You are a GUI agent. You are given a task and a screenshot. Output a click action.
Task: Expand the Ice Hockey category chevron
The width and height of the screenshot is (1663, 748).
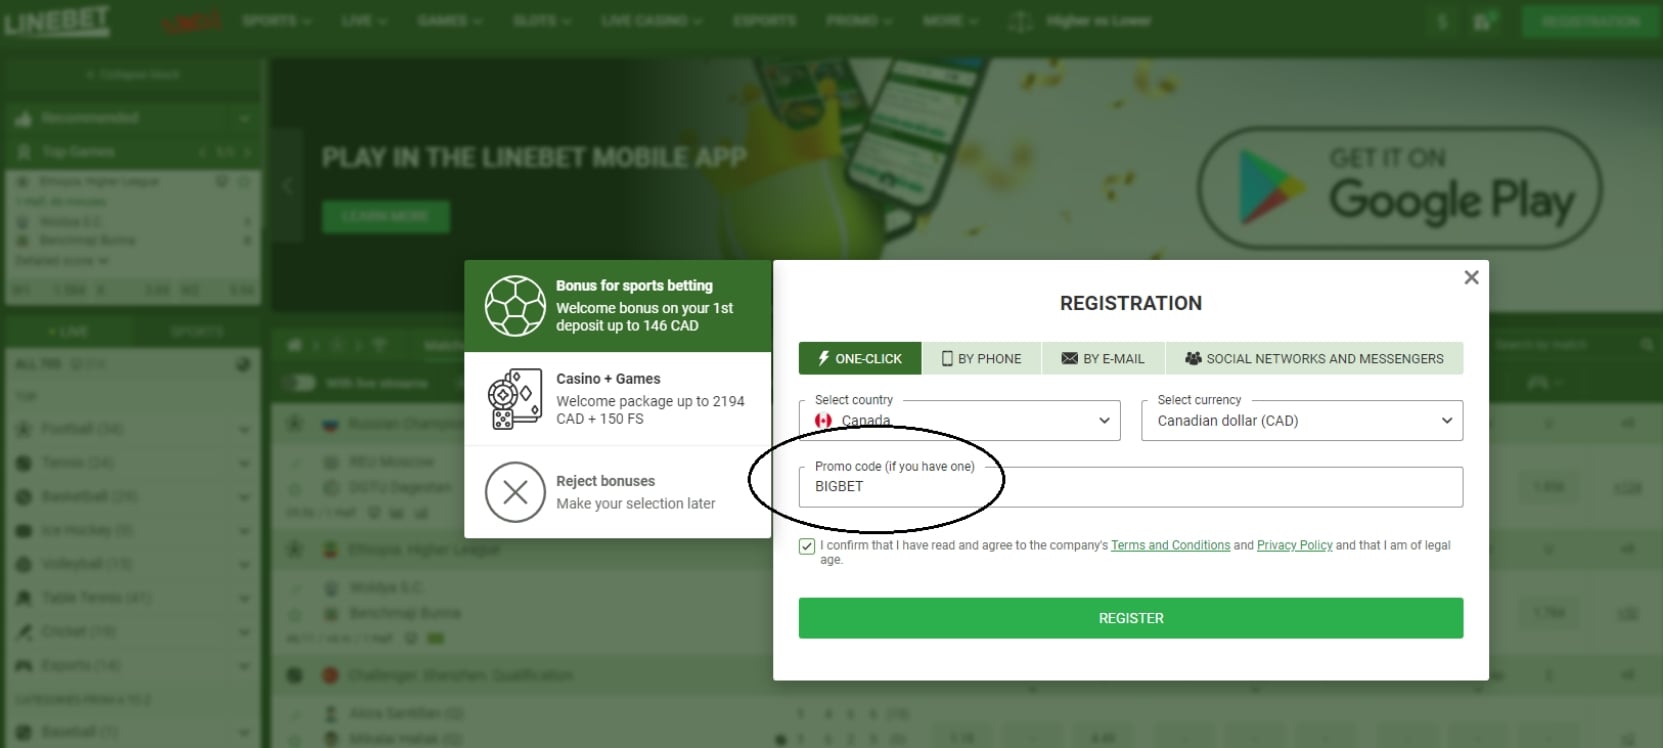[x=244, y=530]
